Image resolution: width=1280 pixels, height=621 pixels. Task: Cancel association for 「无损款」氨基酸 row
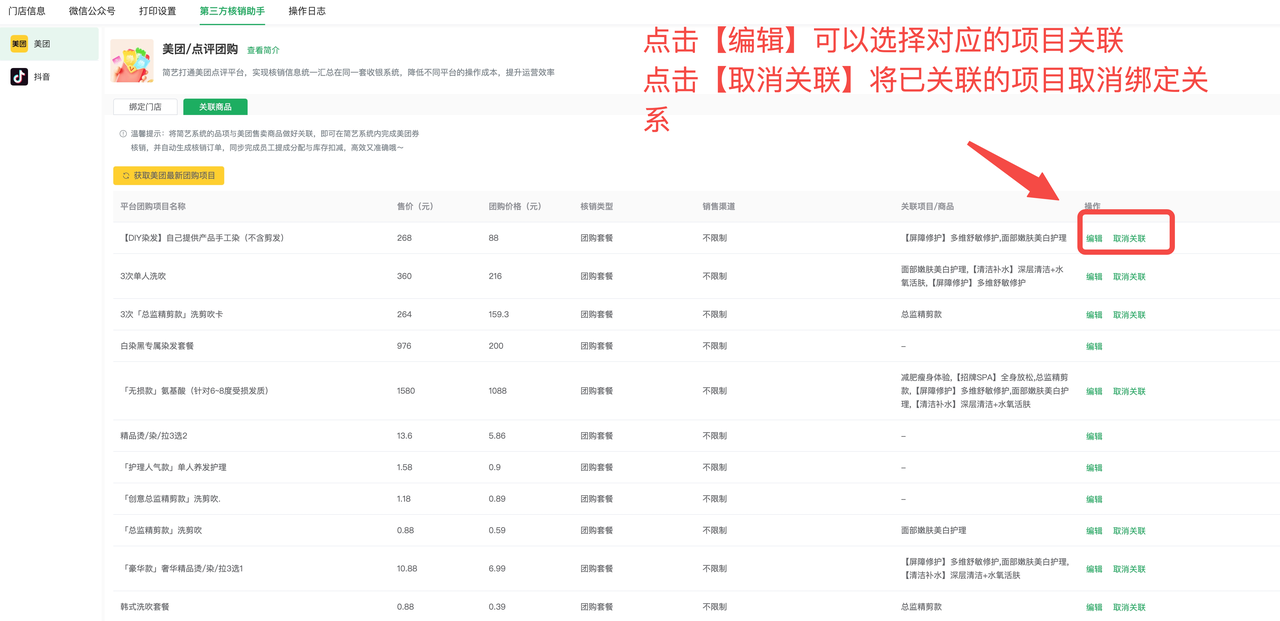1129,392
